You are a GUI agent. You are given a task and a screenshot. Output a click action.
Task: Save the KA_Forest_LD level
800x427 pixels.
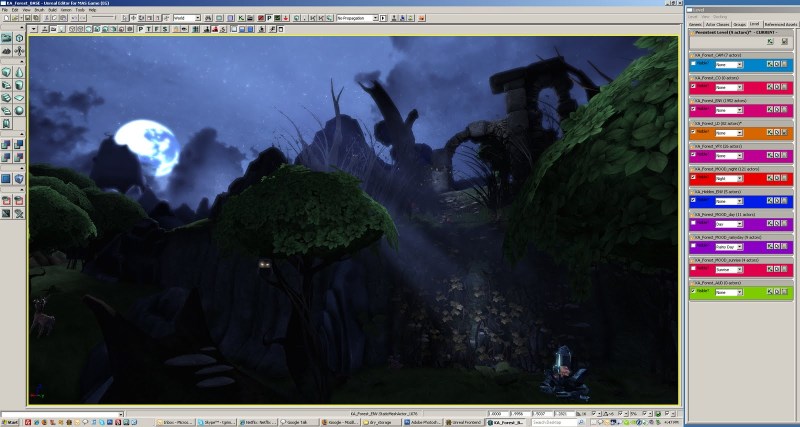pos(784,132)
